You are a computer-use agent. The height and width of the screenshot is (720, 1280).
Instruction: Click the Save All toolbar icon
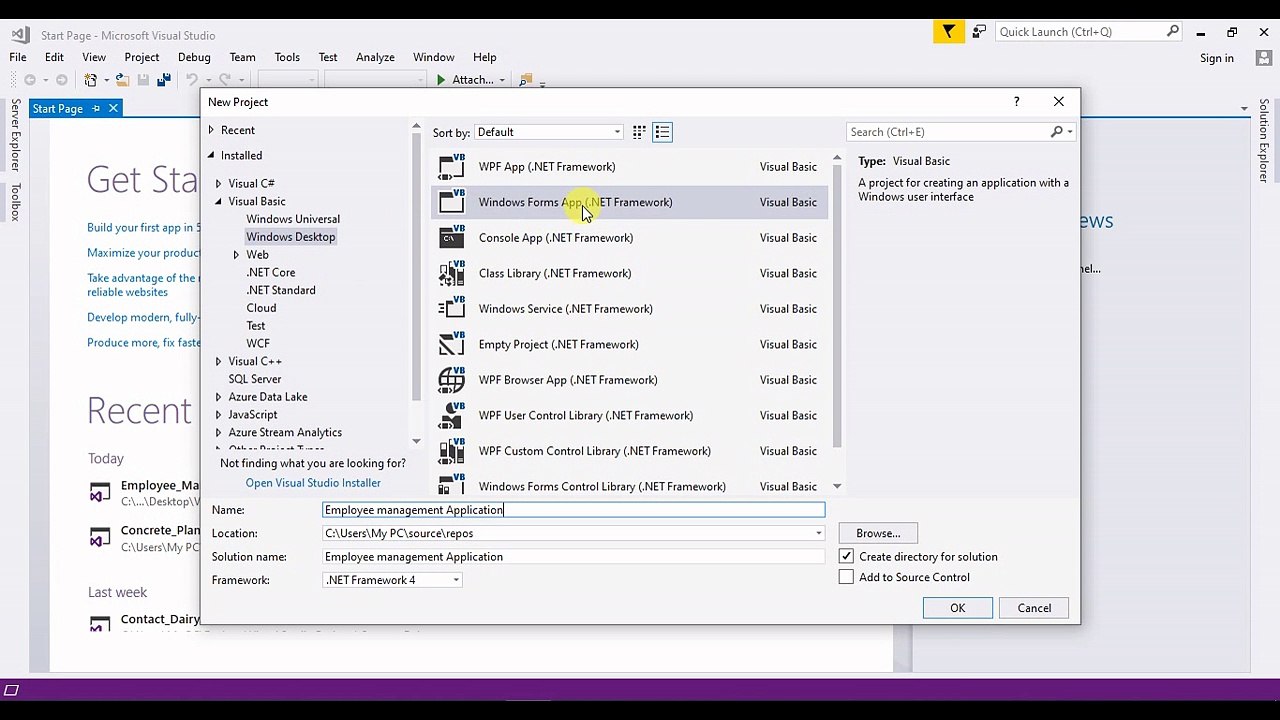(163, 80)
